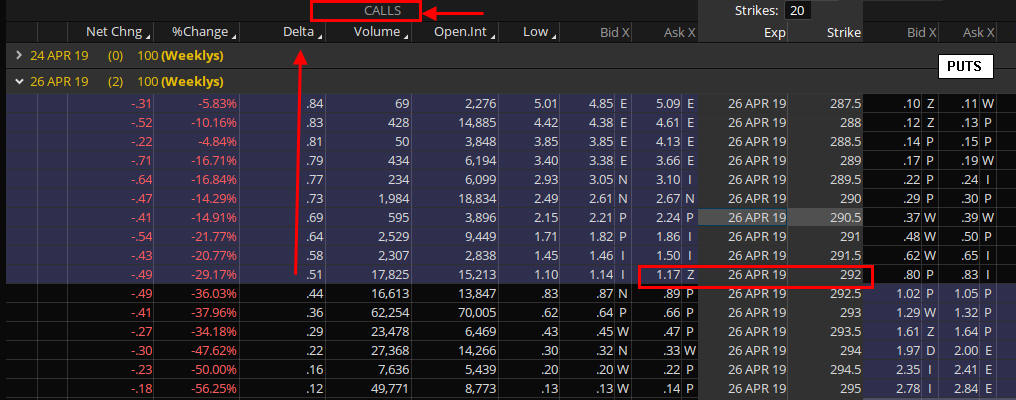Collapse the 26 APR 19 Weeklys row

pos(20,81)
